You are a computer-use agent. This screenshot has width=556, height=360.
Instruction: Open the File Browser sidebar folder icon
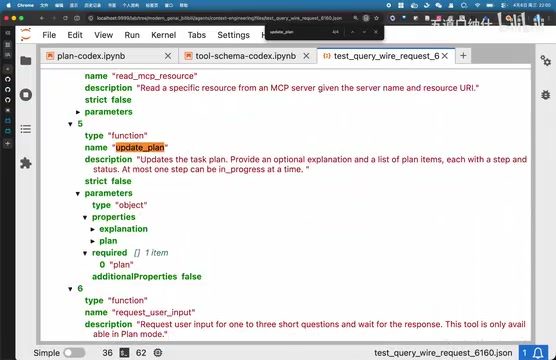pyautogui.click(x=26, y=61)
